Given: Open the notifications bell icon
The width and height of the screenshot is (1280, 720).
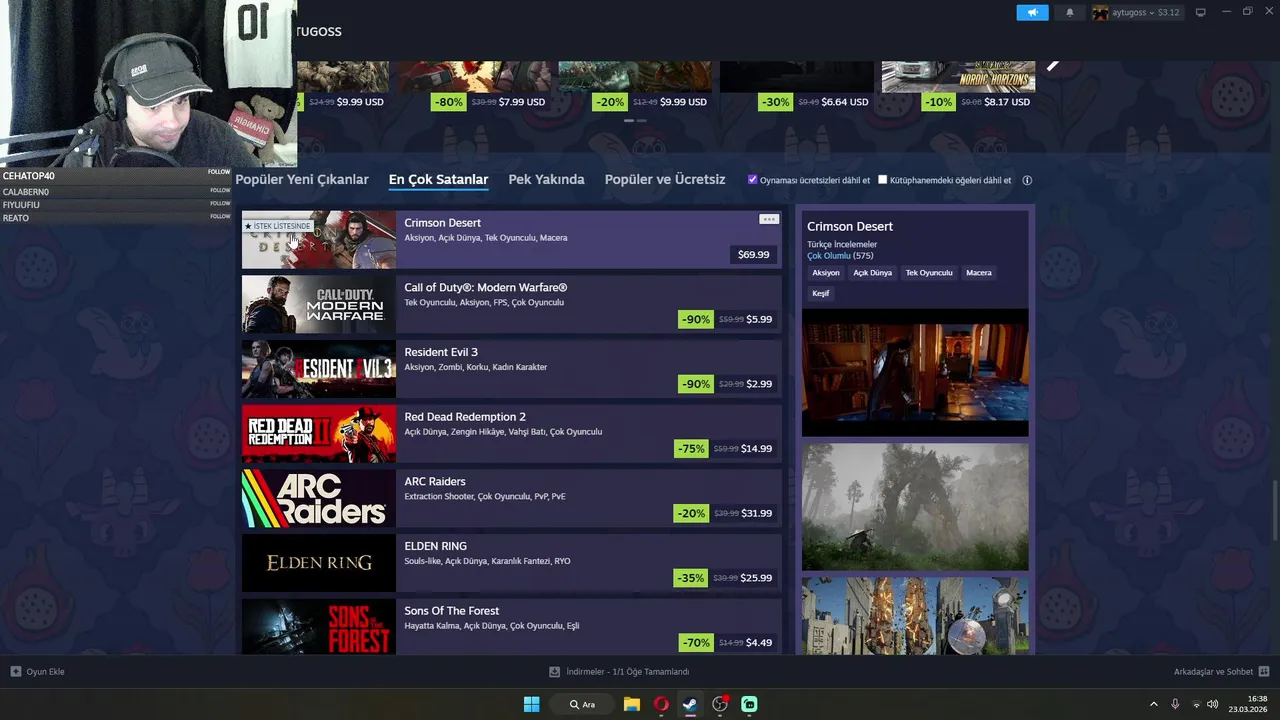Looking at the screenshot, I should (1070, 12).
